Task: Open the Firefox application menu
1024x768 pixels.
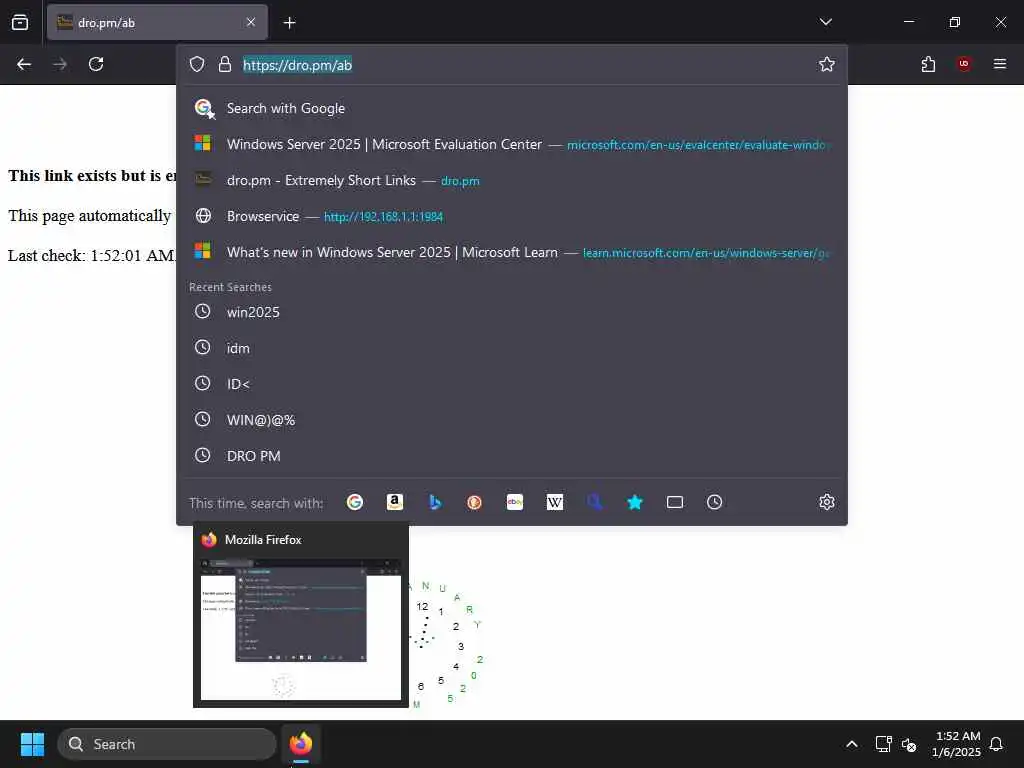Action: tap(1000, 64)
